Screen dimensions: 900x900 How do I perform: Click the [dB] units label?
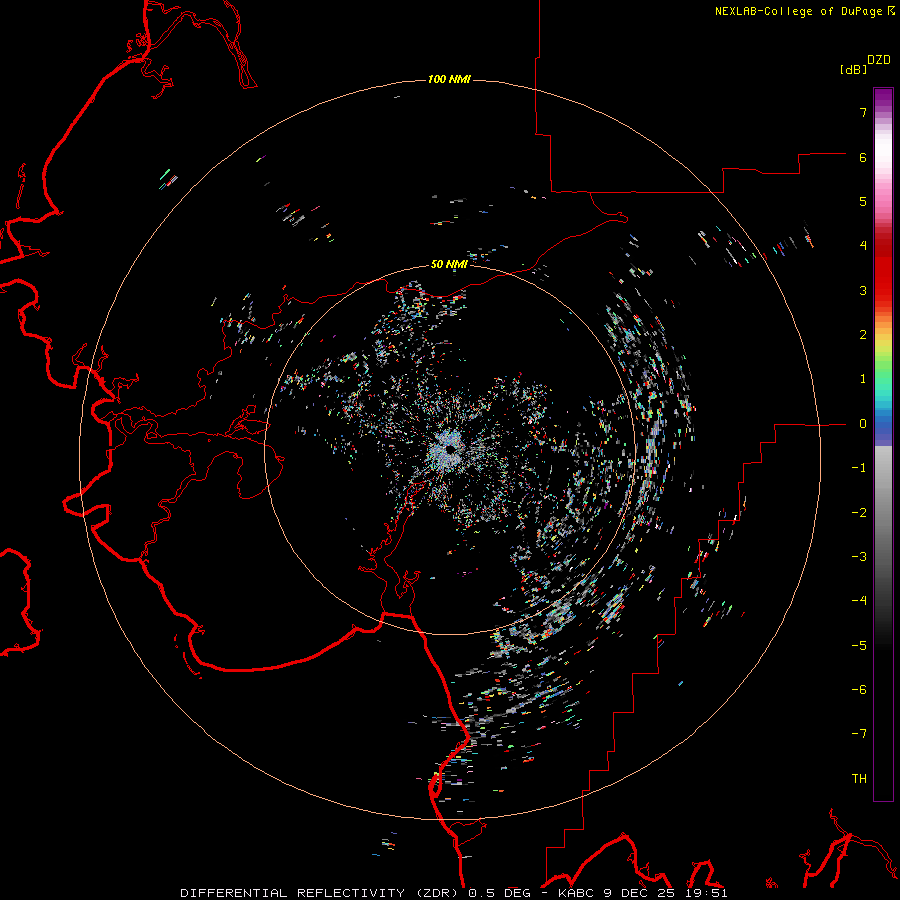coord(853,70)
